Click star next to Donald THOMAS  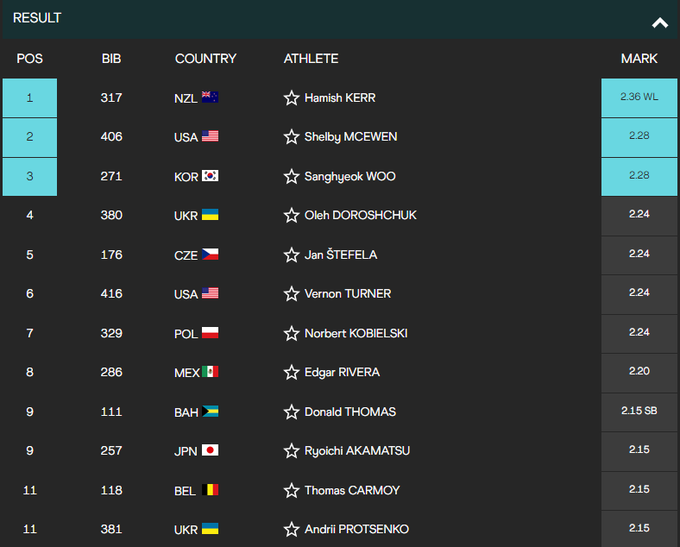[x=292, y=412]
